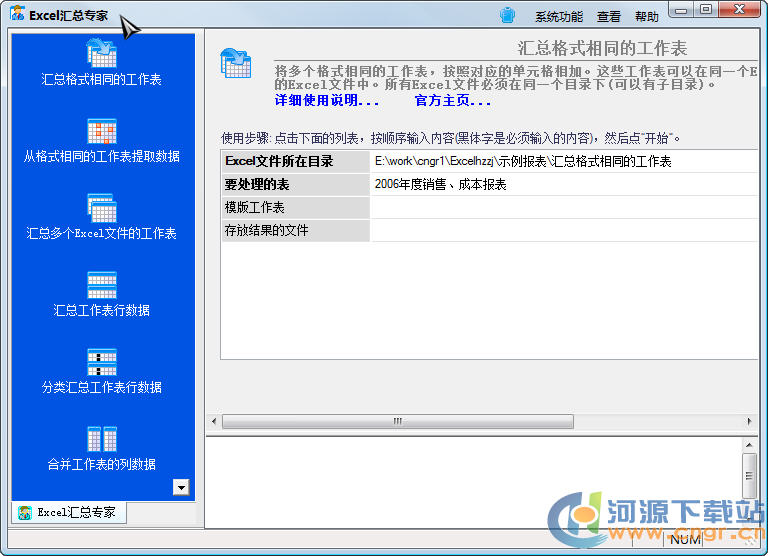This screenshot has width=768, height=556.
Task: Select the 从格式相同的工作表提取数据 icon
Action: [x=102, y=131]
